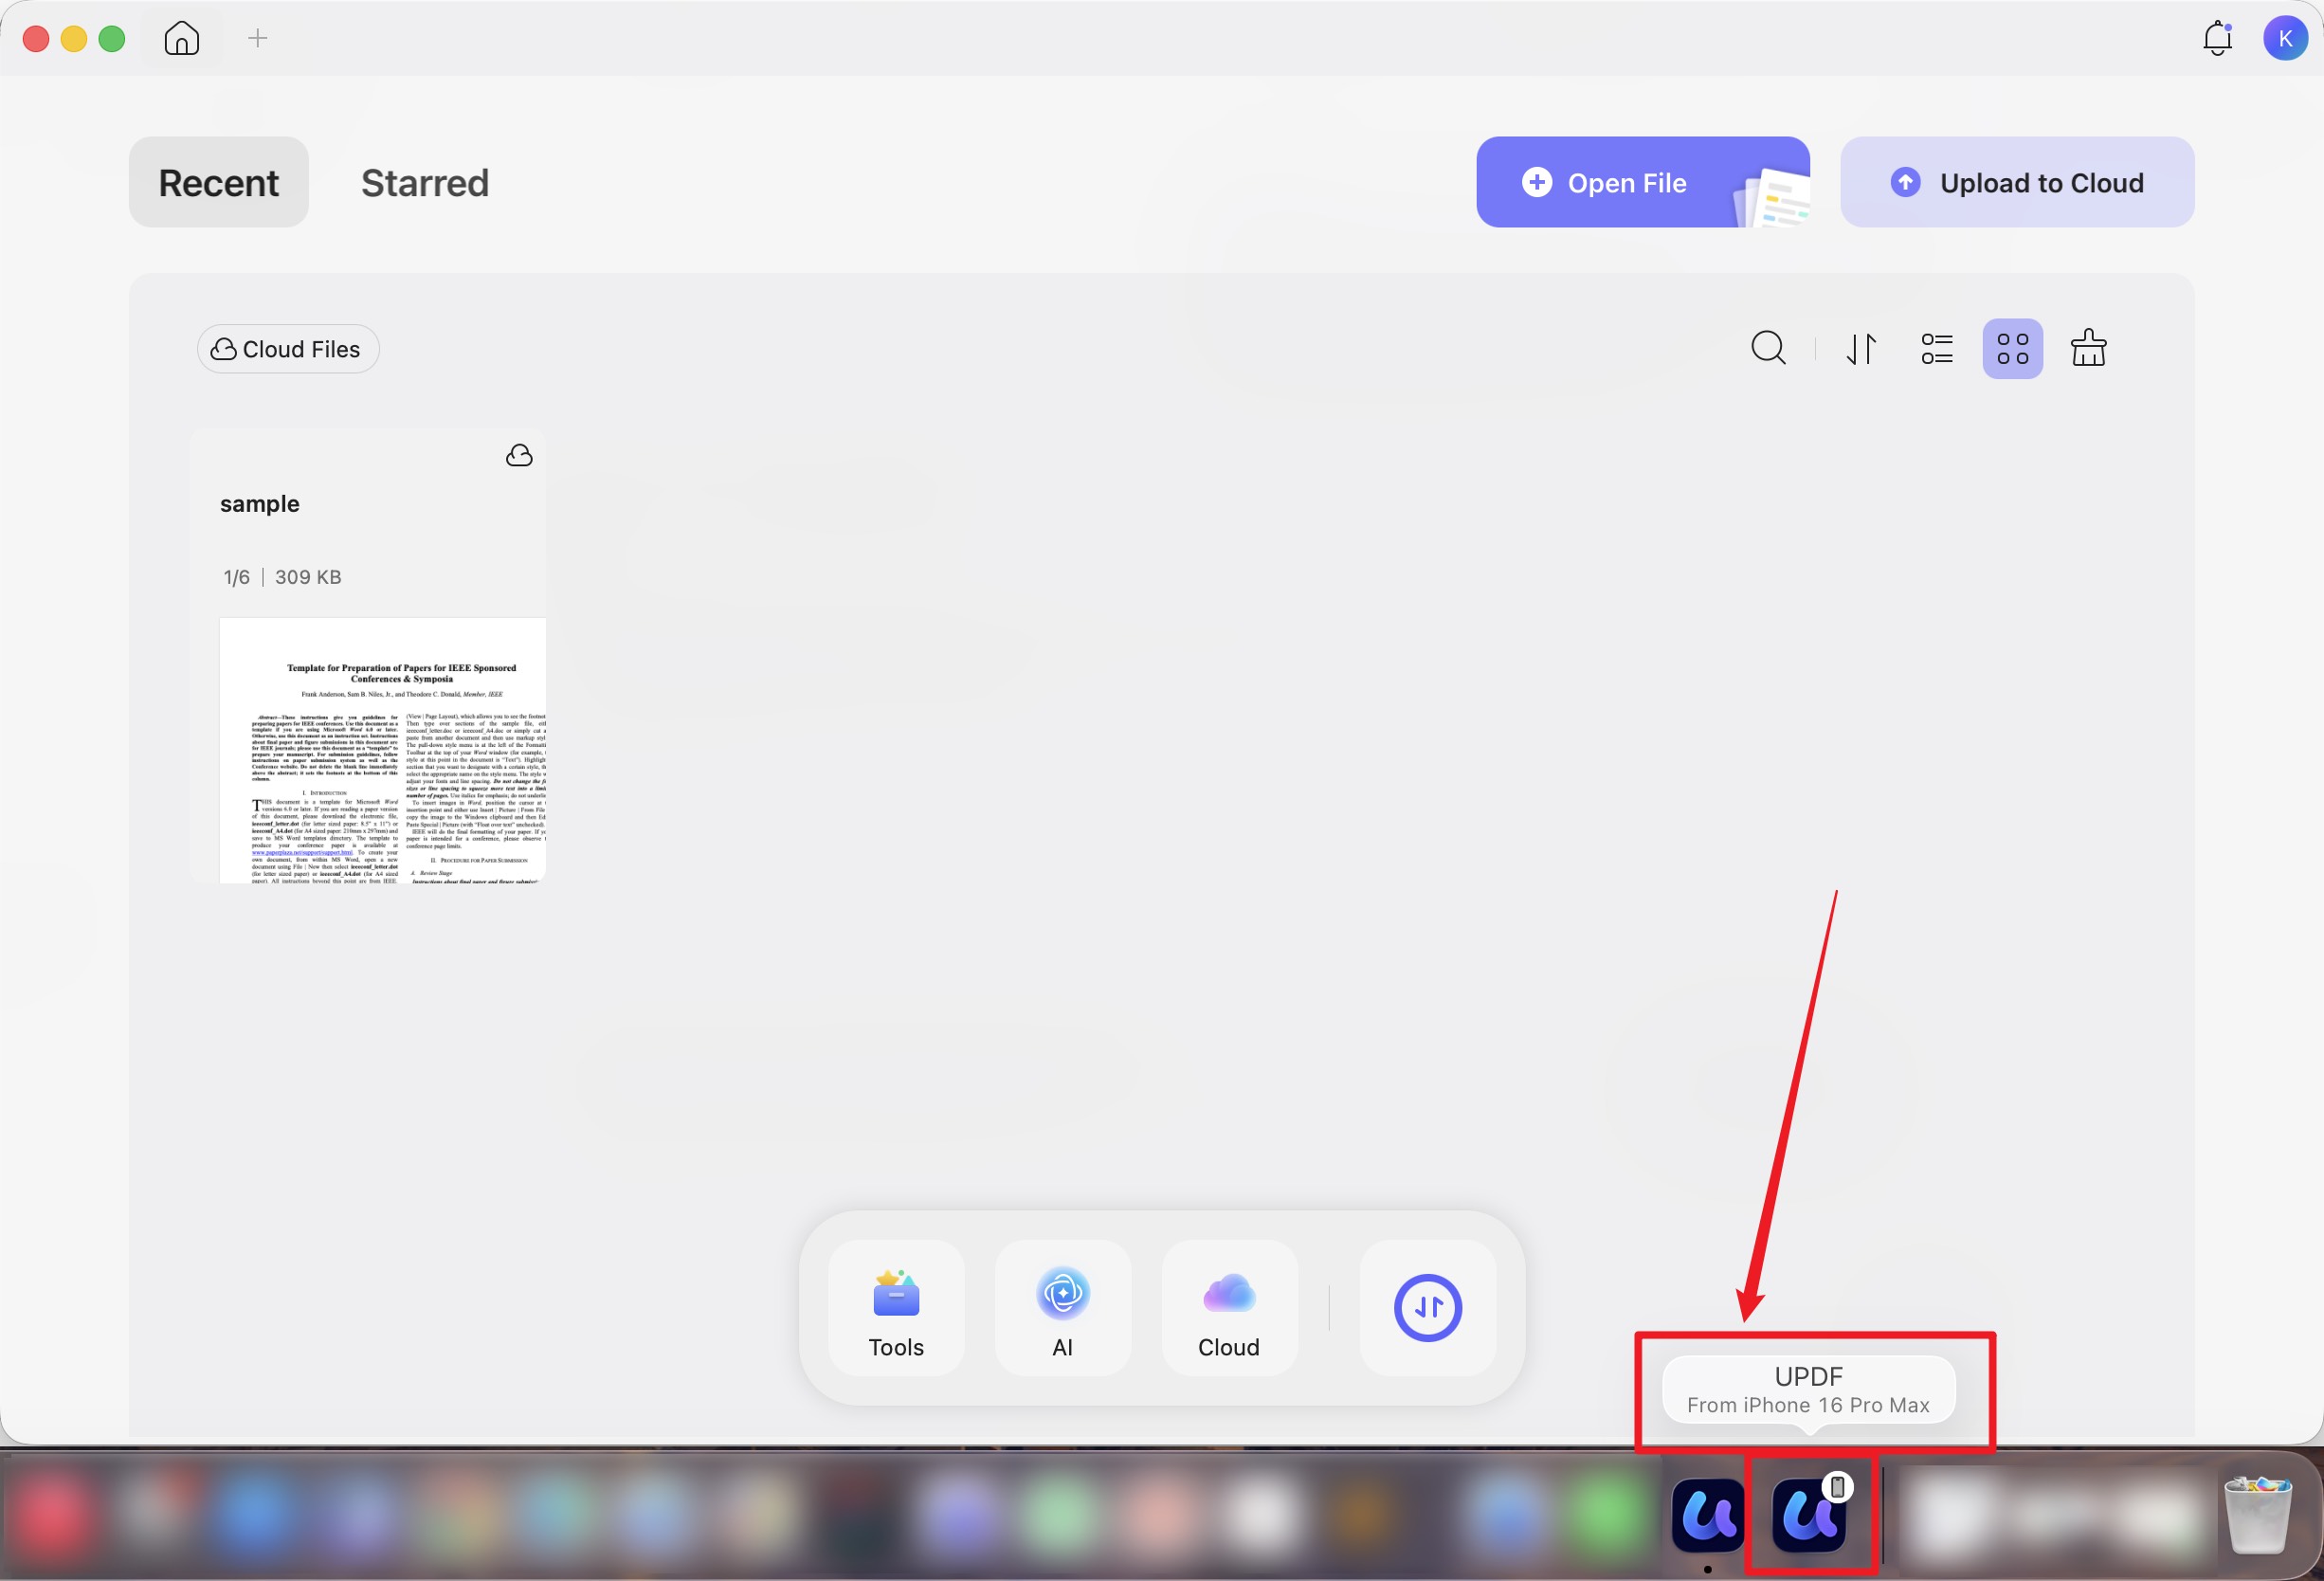Open the AI assistant
Screen dimensions: 2324x1581
click(x=1063, y=1309)
